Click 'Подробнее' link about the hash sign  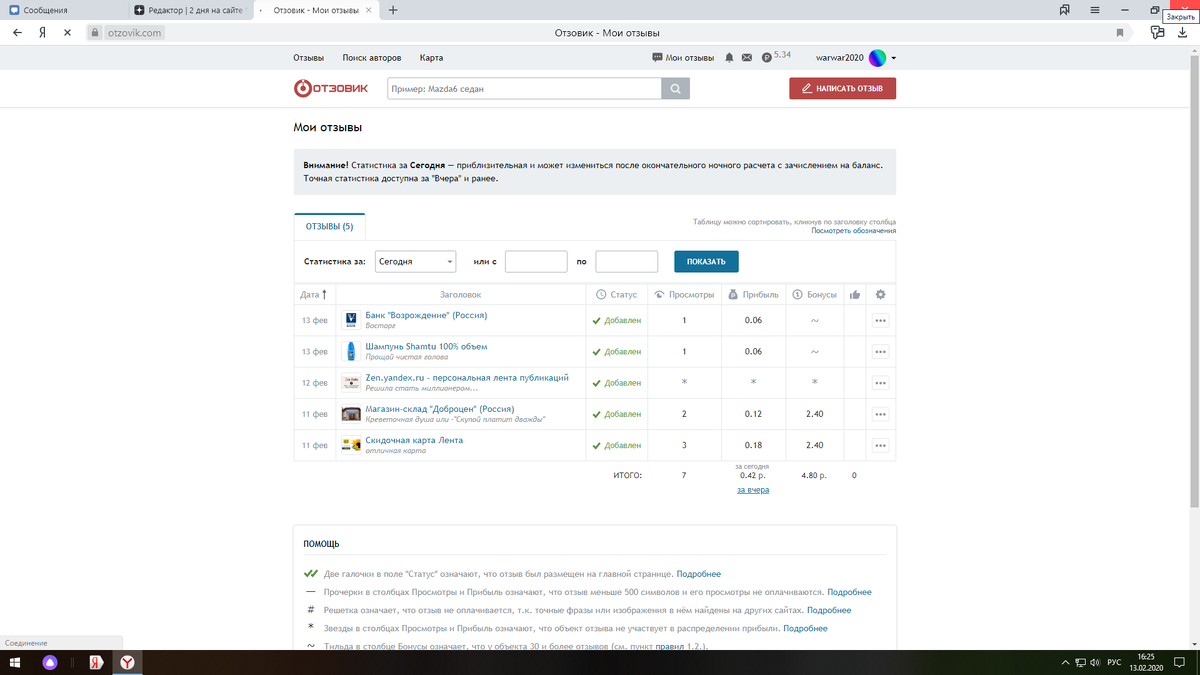pyautogui.click(x=829, y=610)
